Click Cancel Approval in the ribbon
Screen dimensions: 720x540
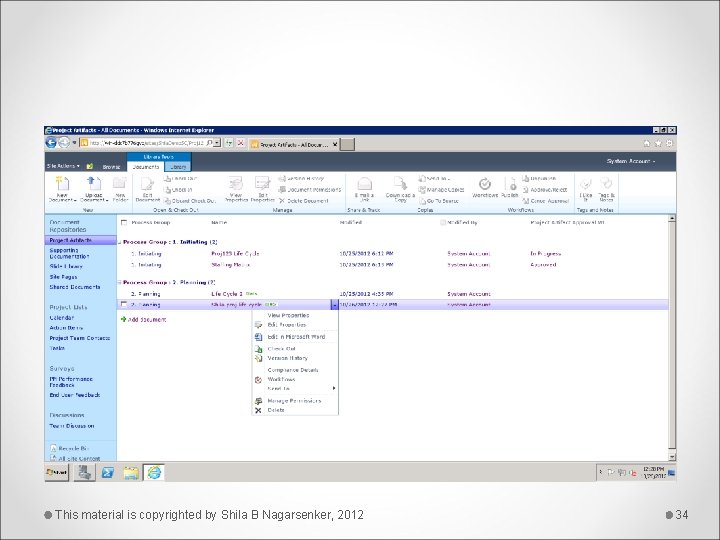click(x=546, y=201)
